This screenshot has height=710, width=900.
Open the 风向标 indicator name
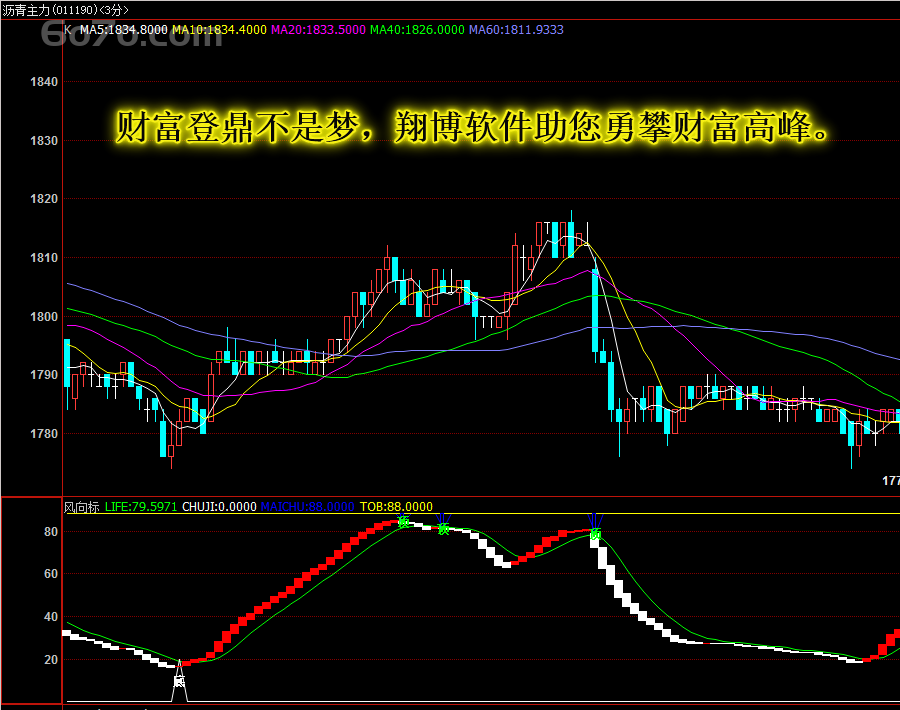[82, 507]
